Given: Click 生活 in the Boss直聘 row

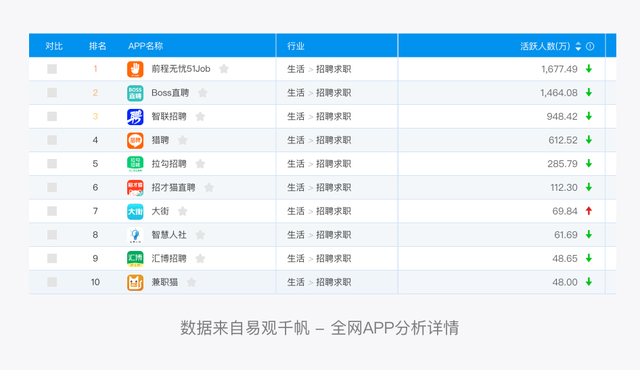Looking at the screenshot, I should tap(296, 93).
